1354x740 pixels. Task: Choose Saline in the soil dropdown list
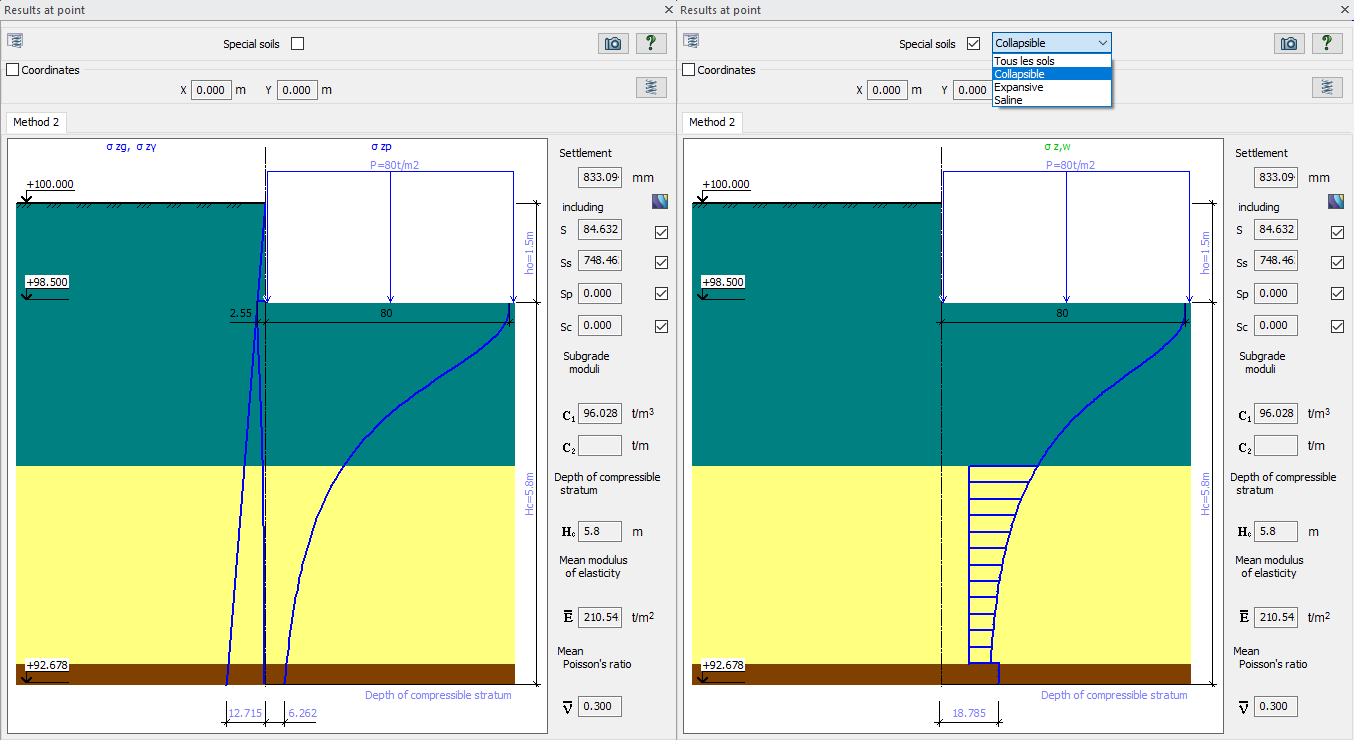[1008, 100]
